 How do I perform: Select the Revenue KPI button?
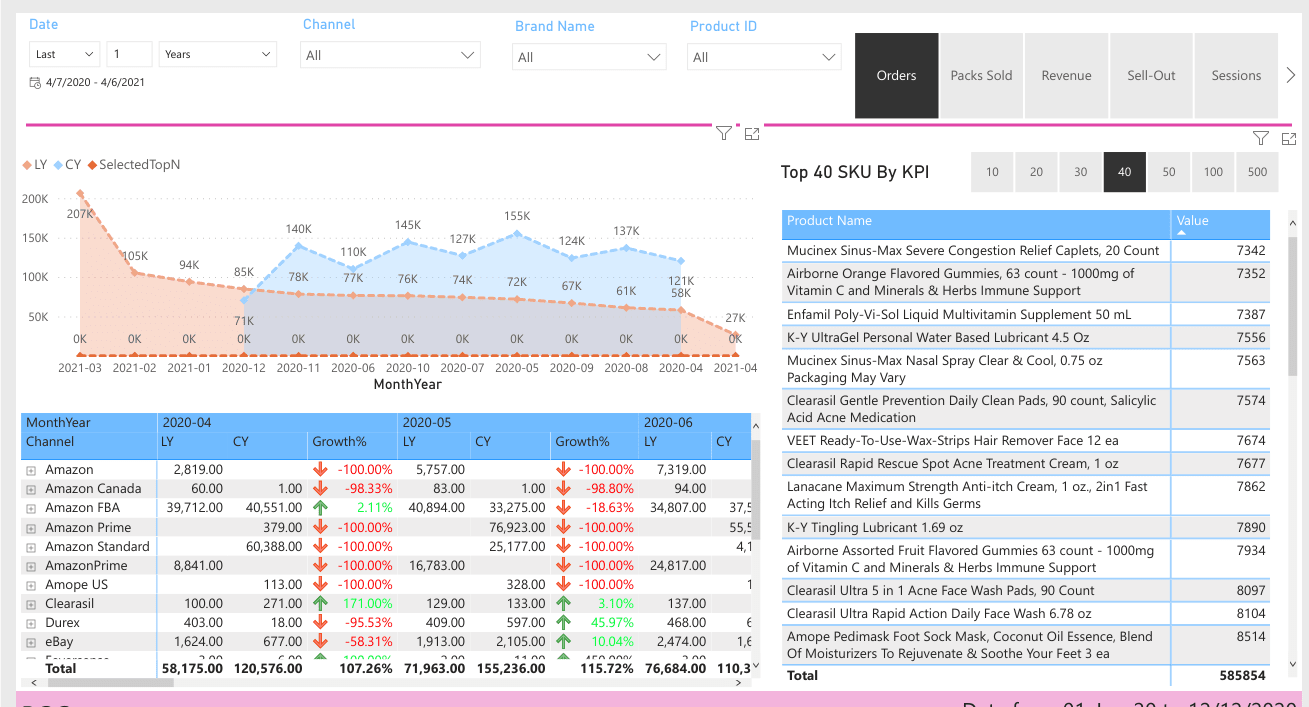pyautogui.click(x=1066, y=75)
